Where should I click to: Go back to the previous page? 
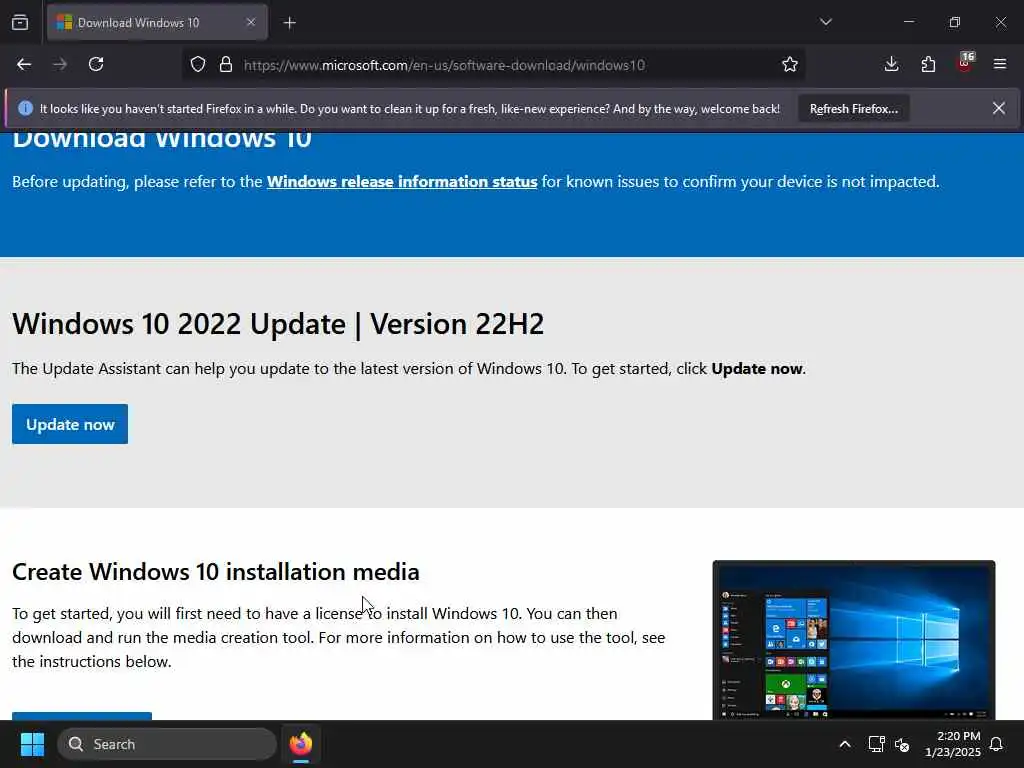click(x=24, y=64)
